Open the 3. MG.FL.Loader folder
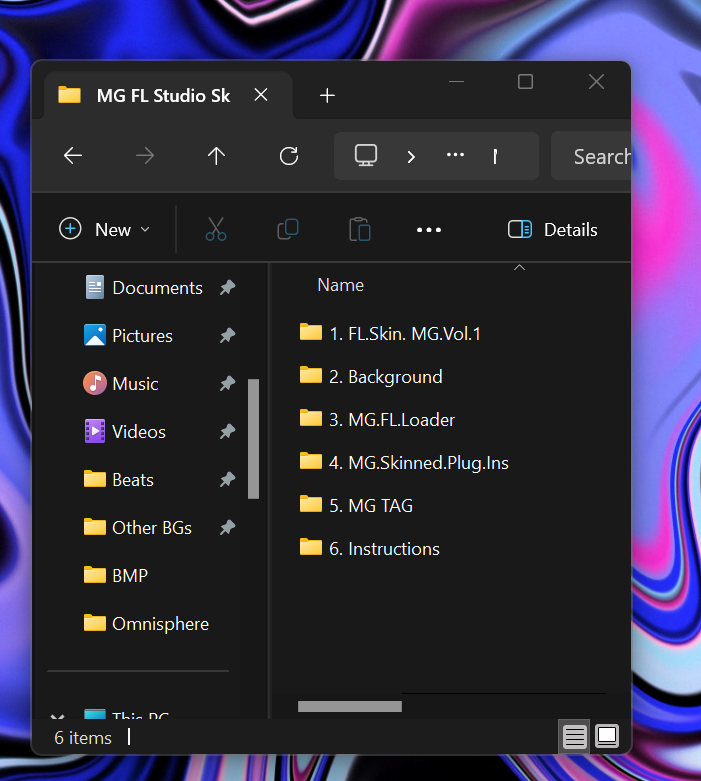The image size is (701, 781). tap(390, 419)
